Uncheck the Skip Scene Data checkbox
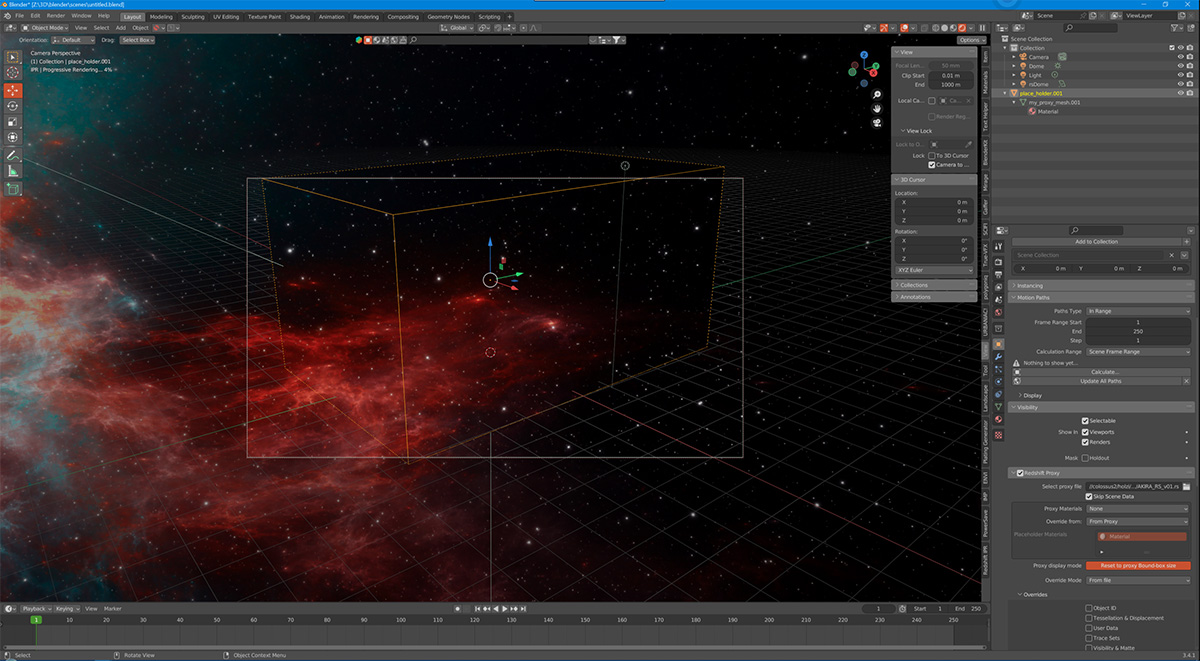The height and width of the screenshot is (661, 1200). (1089, 496)
